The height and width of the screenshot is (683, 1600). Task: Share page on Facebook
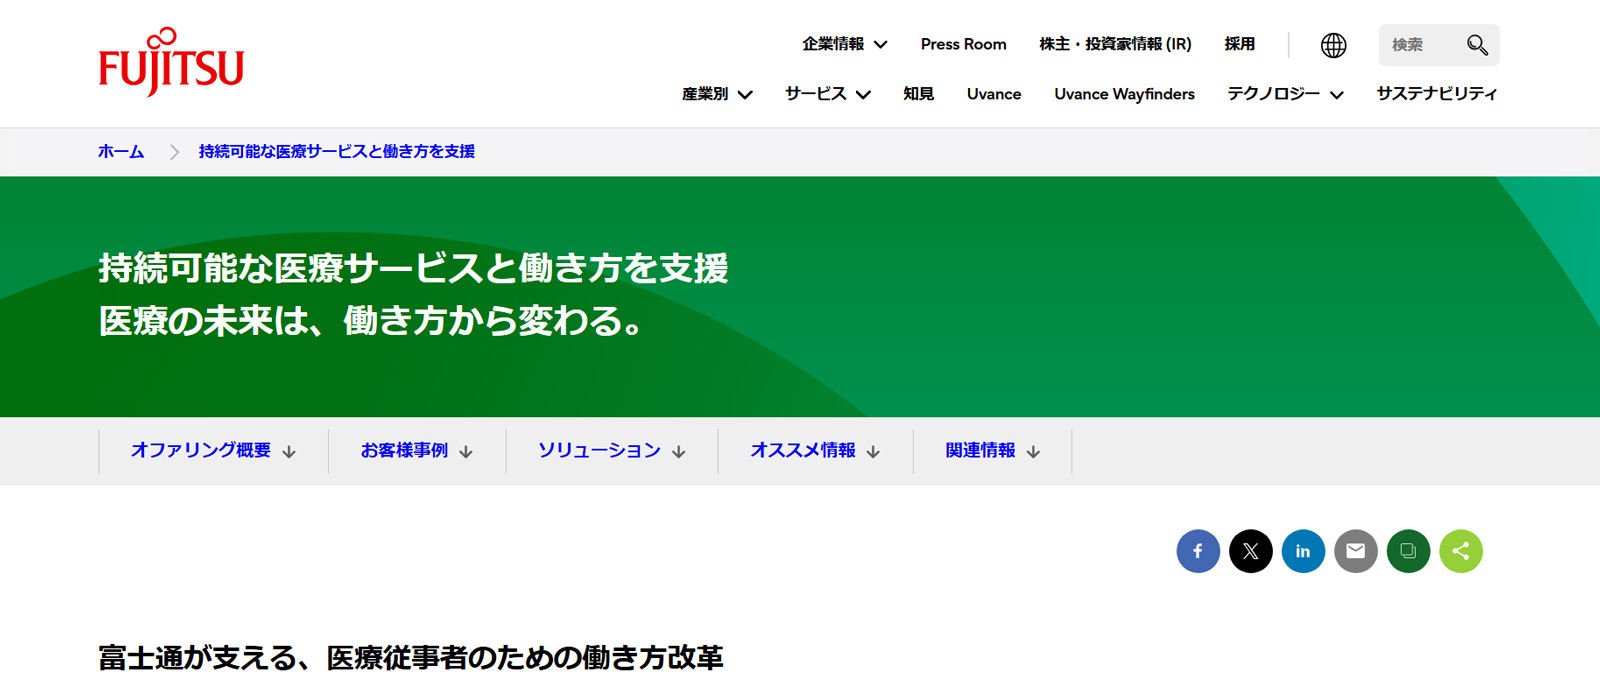coord(1198,551)
